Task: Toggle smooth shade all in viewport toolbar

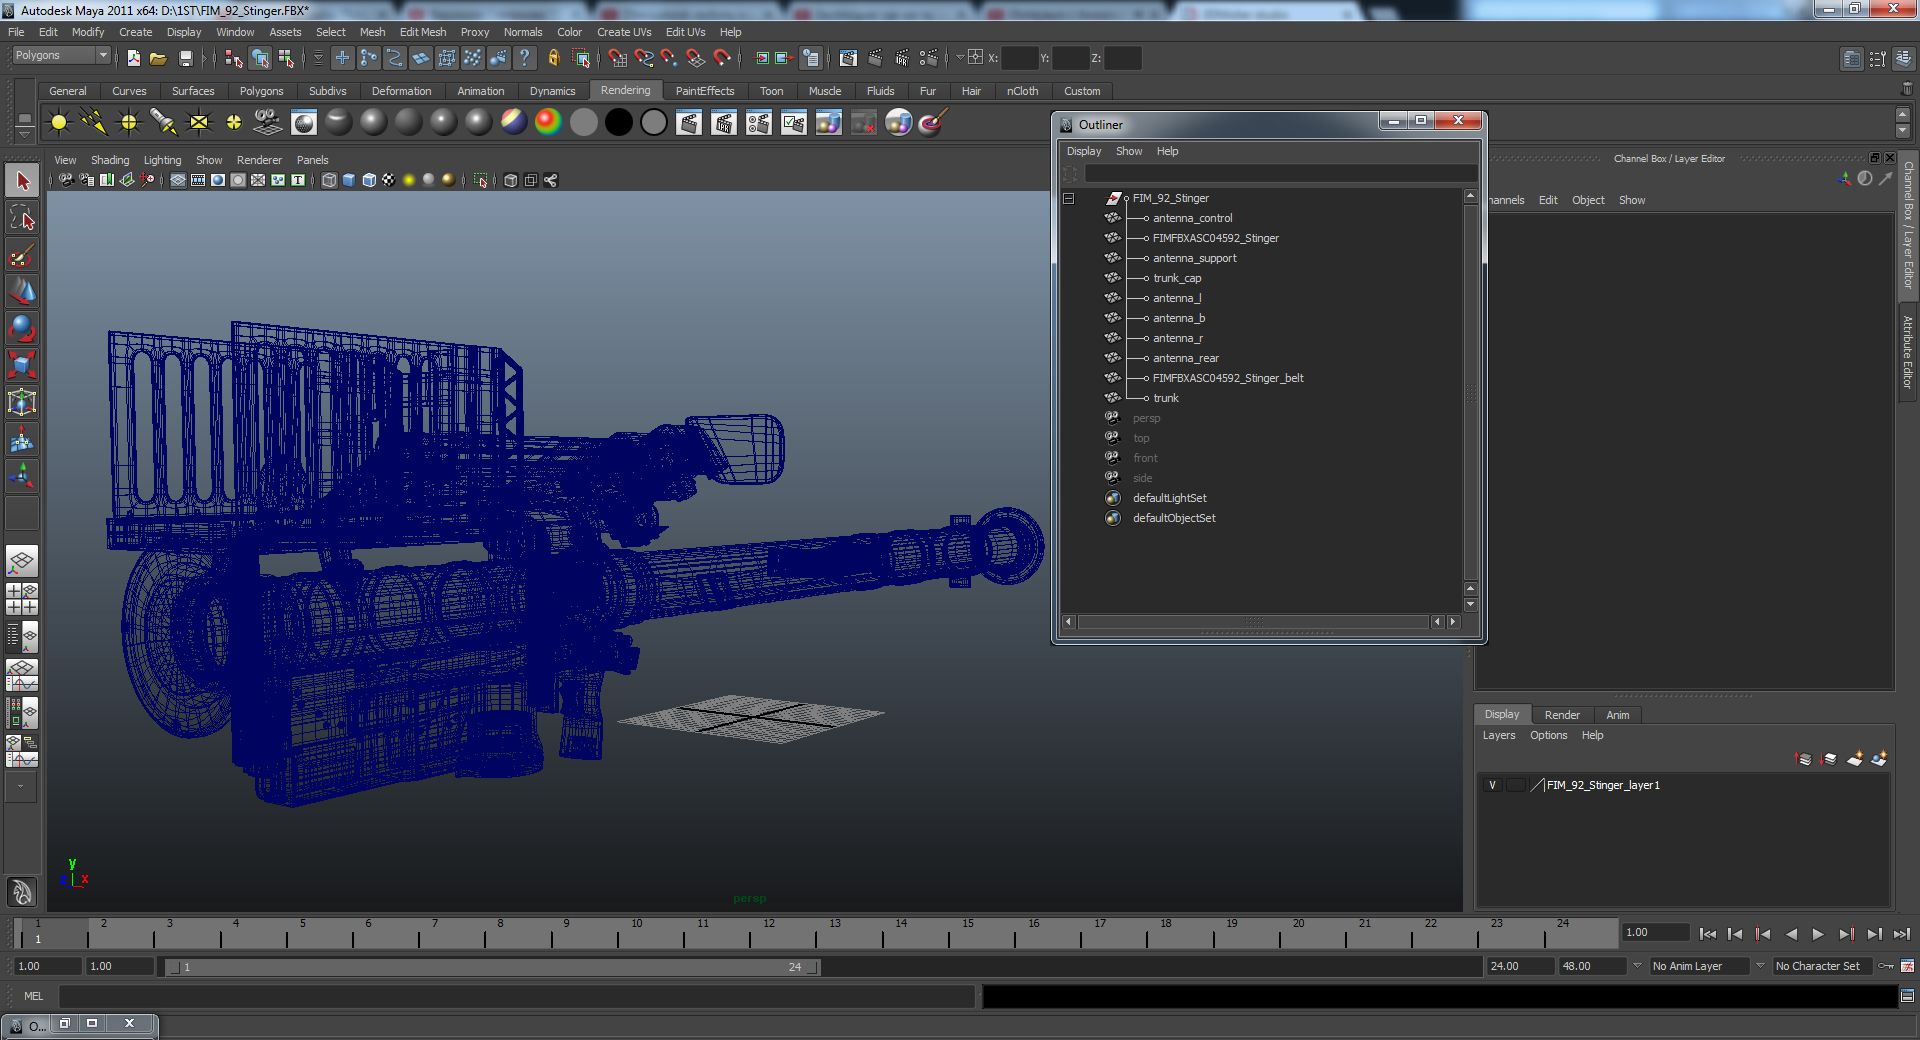Action: (x=349, y=180)
